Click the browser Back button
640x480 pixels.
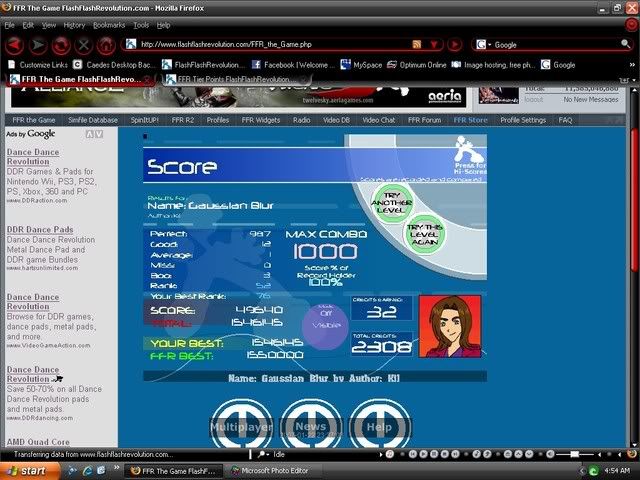click(16, 45)
